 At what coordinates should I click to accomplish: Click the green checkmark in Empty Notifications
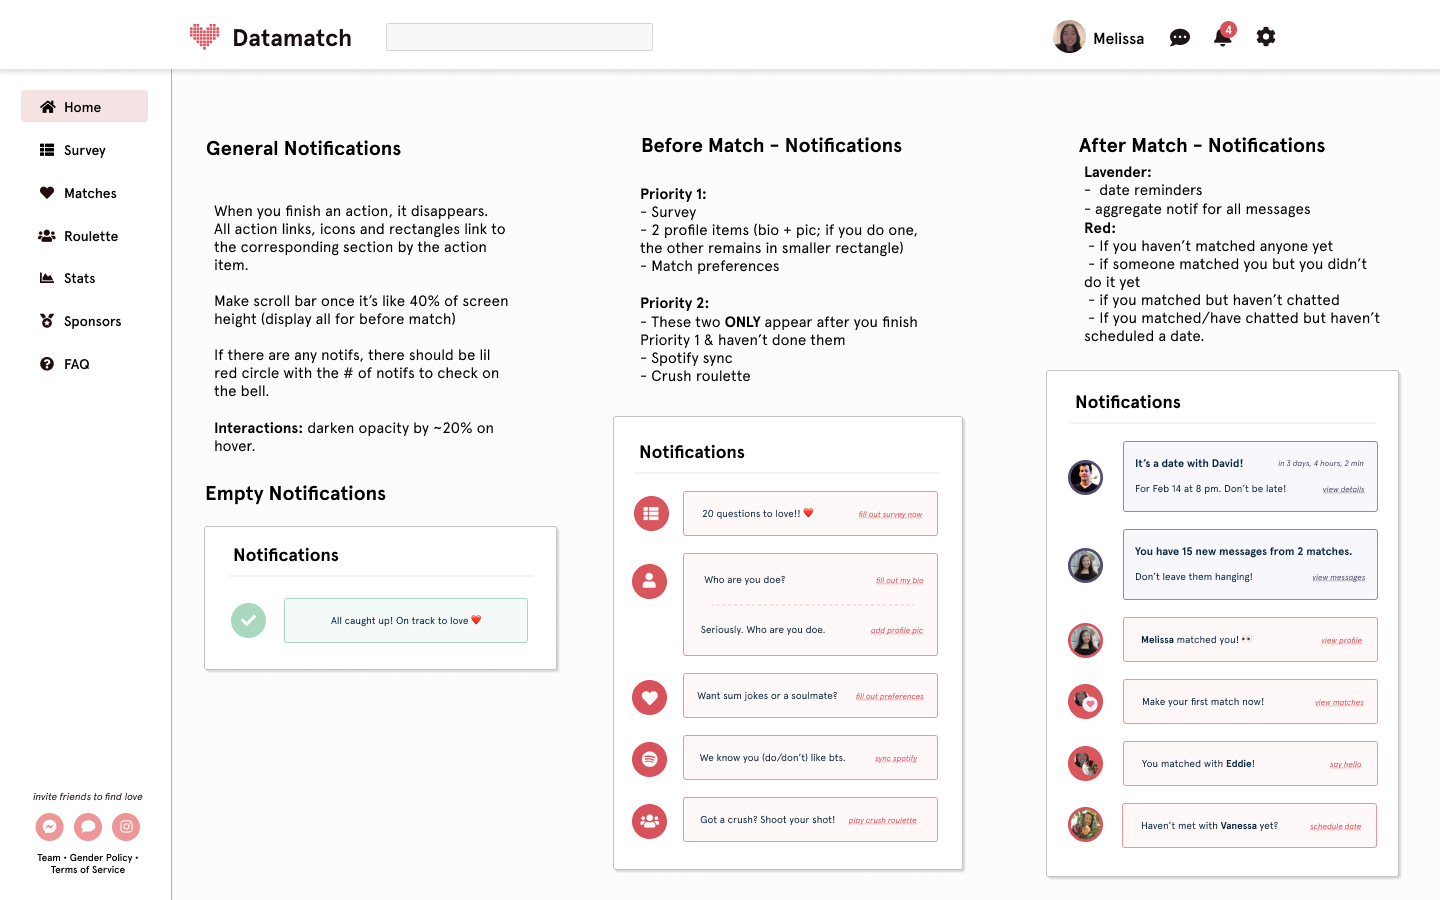click(248, 620)
